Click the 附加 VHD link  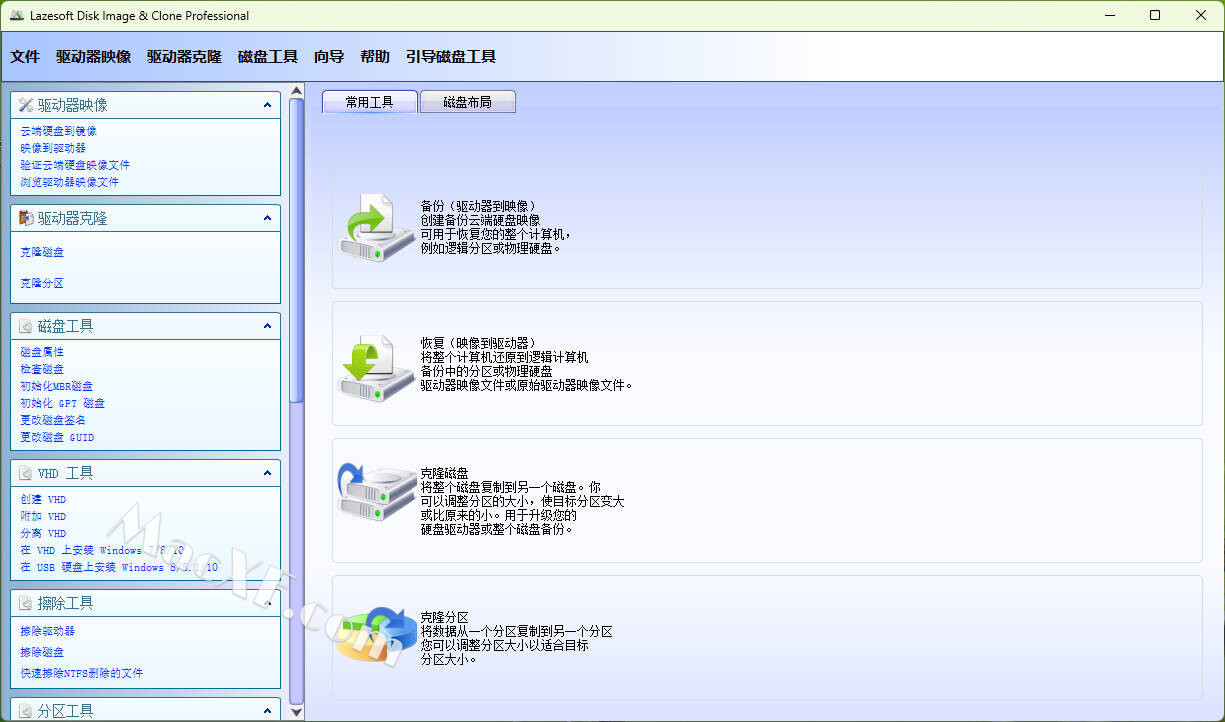(43, 516)
